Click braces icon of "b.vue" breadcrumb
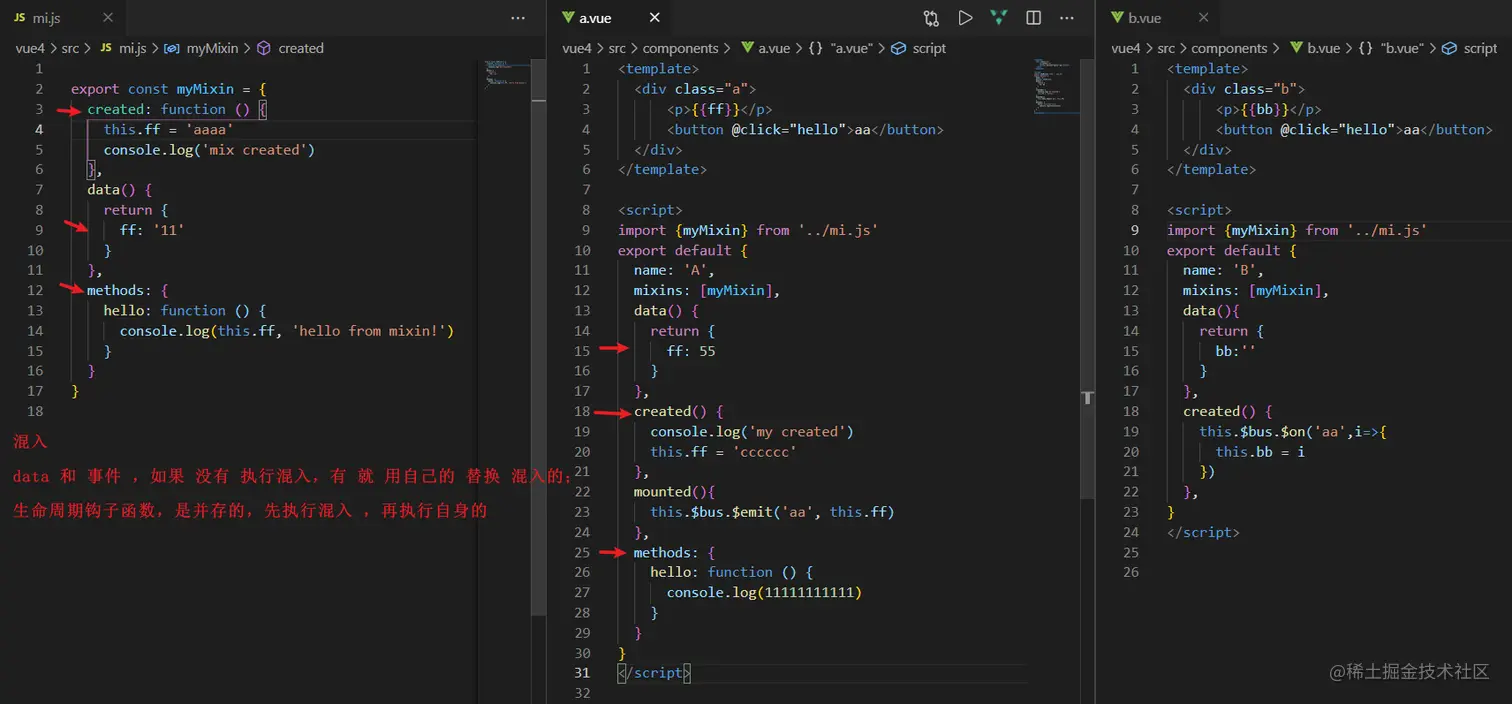1512x704 pixels. [x=1364, y=48]
